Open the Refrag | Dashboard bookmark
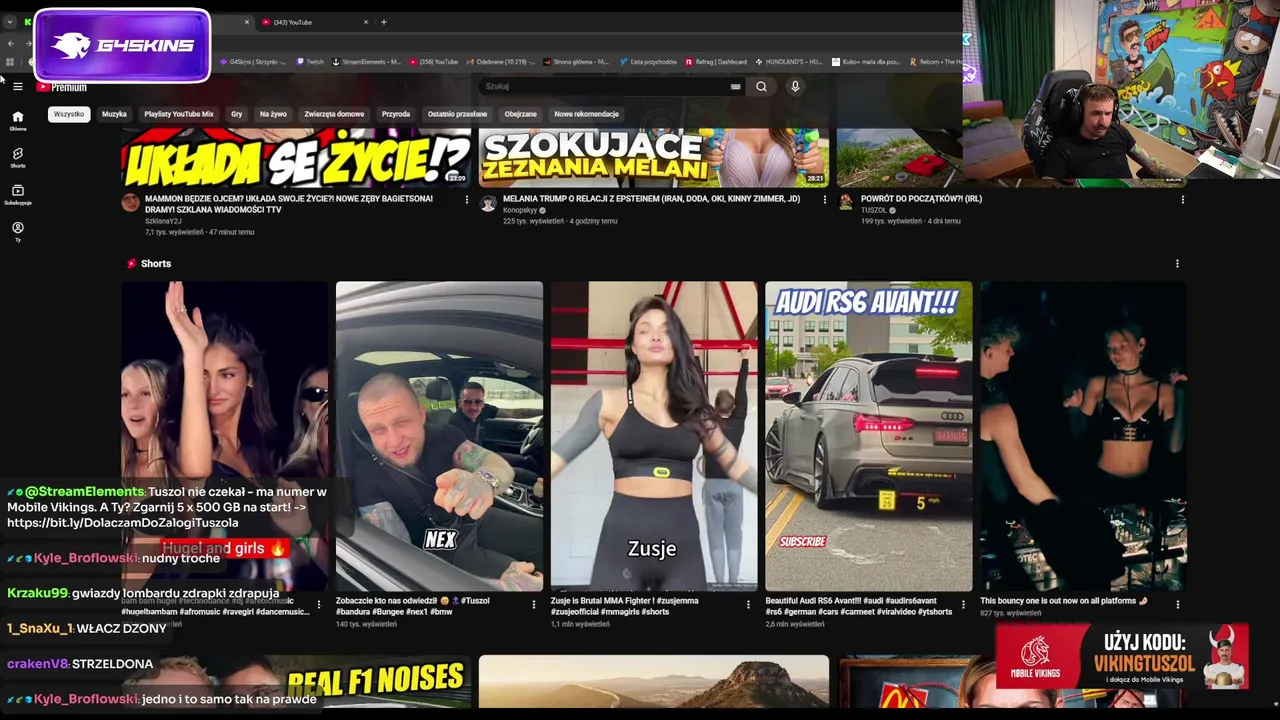 point(716,62)
